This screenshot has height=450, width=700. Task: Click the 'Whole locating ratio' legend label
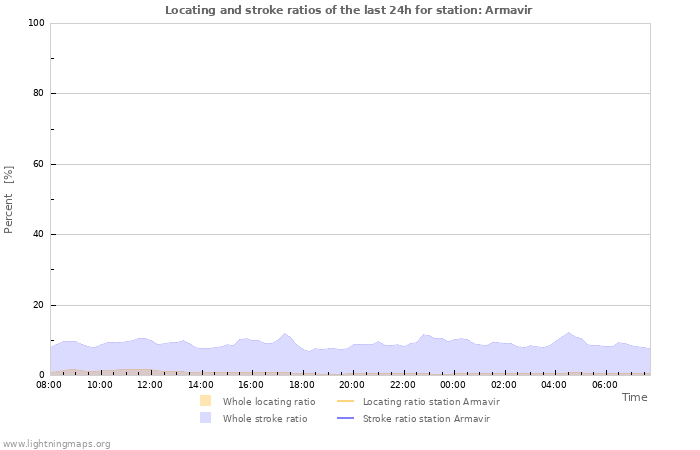tap(269, 401)
